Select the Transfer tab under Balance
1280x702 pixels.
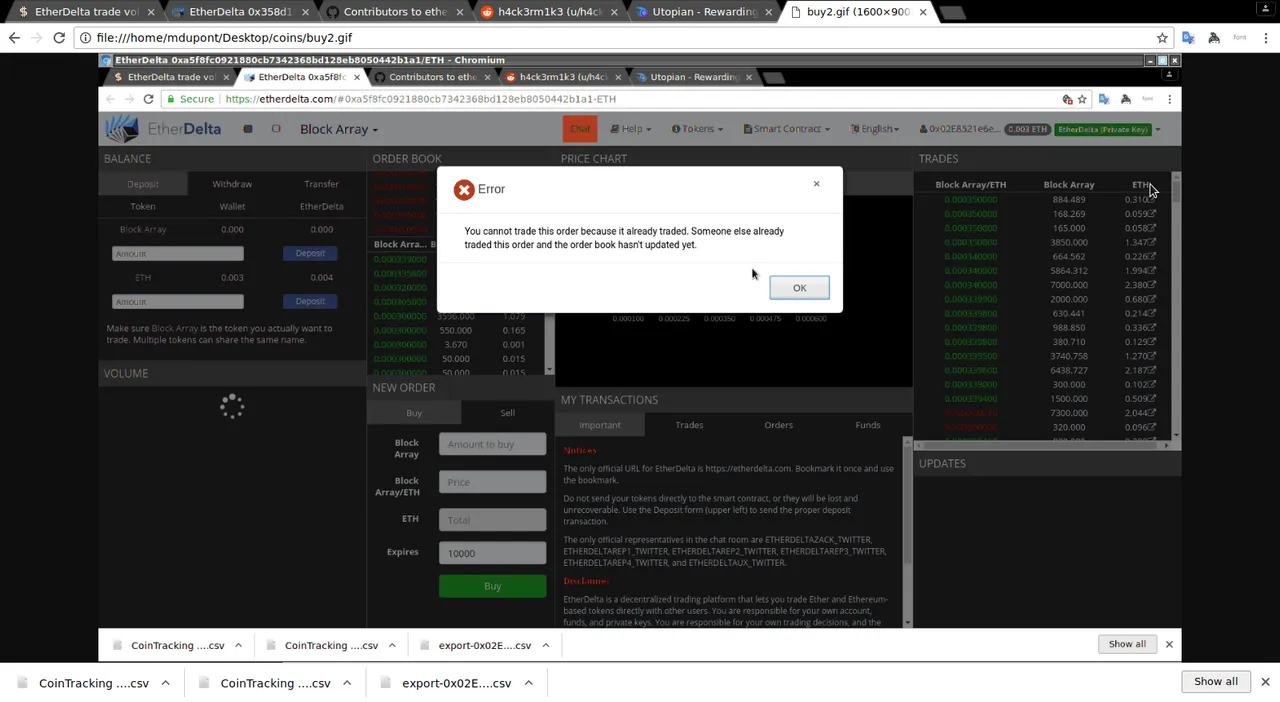[x=321, y=184]
